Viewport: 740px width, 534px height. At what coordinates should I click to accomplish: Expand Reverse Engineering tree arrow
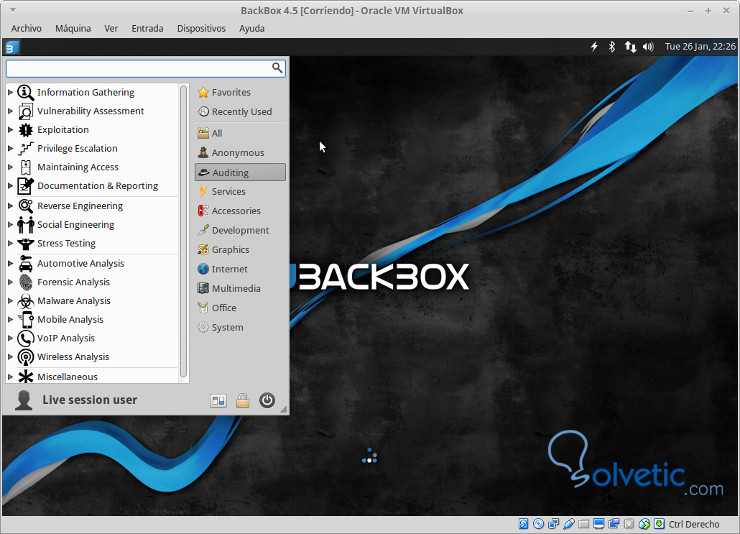click(x=10, y=206)
